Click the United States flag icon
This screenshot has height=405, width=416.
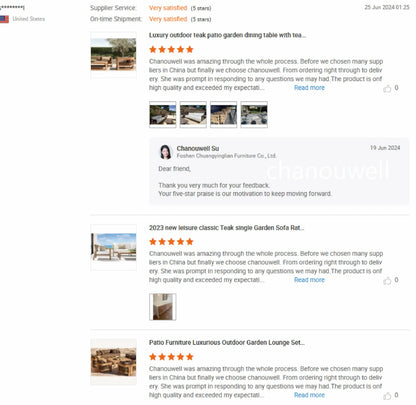4,19
